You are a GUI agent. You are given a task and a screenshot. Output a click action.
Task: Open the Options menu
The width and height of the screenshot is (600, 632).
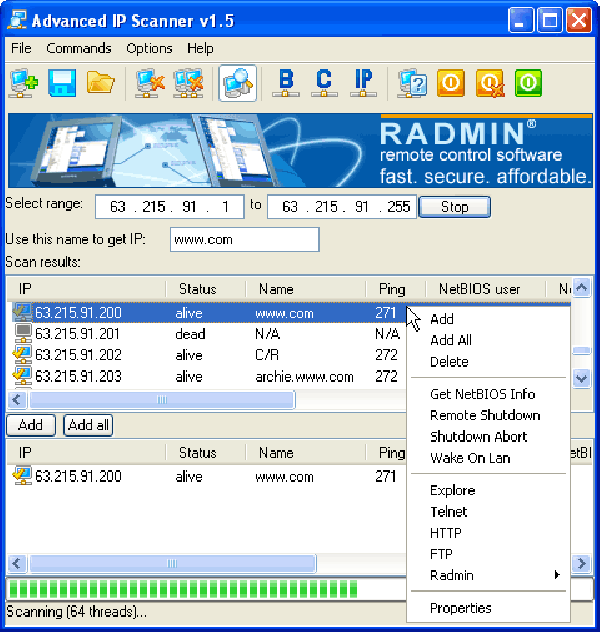point(149,48)
